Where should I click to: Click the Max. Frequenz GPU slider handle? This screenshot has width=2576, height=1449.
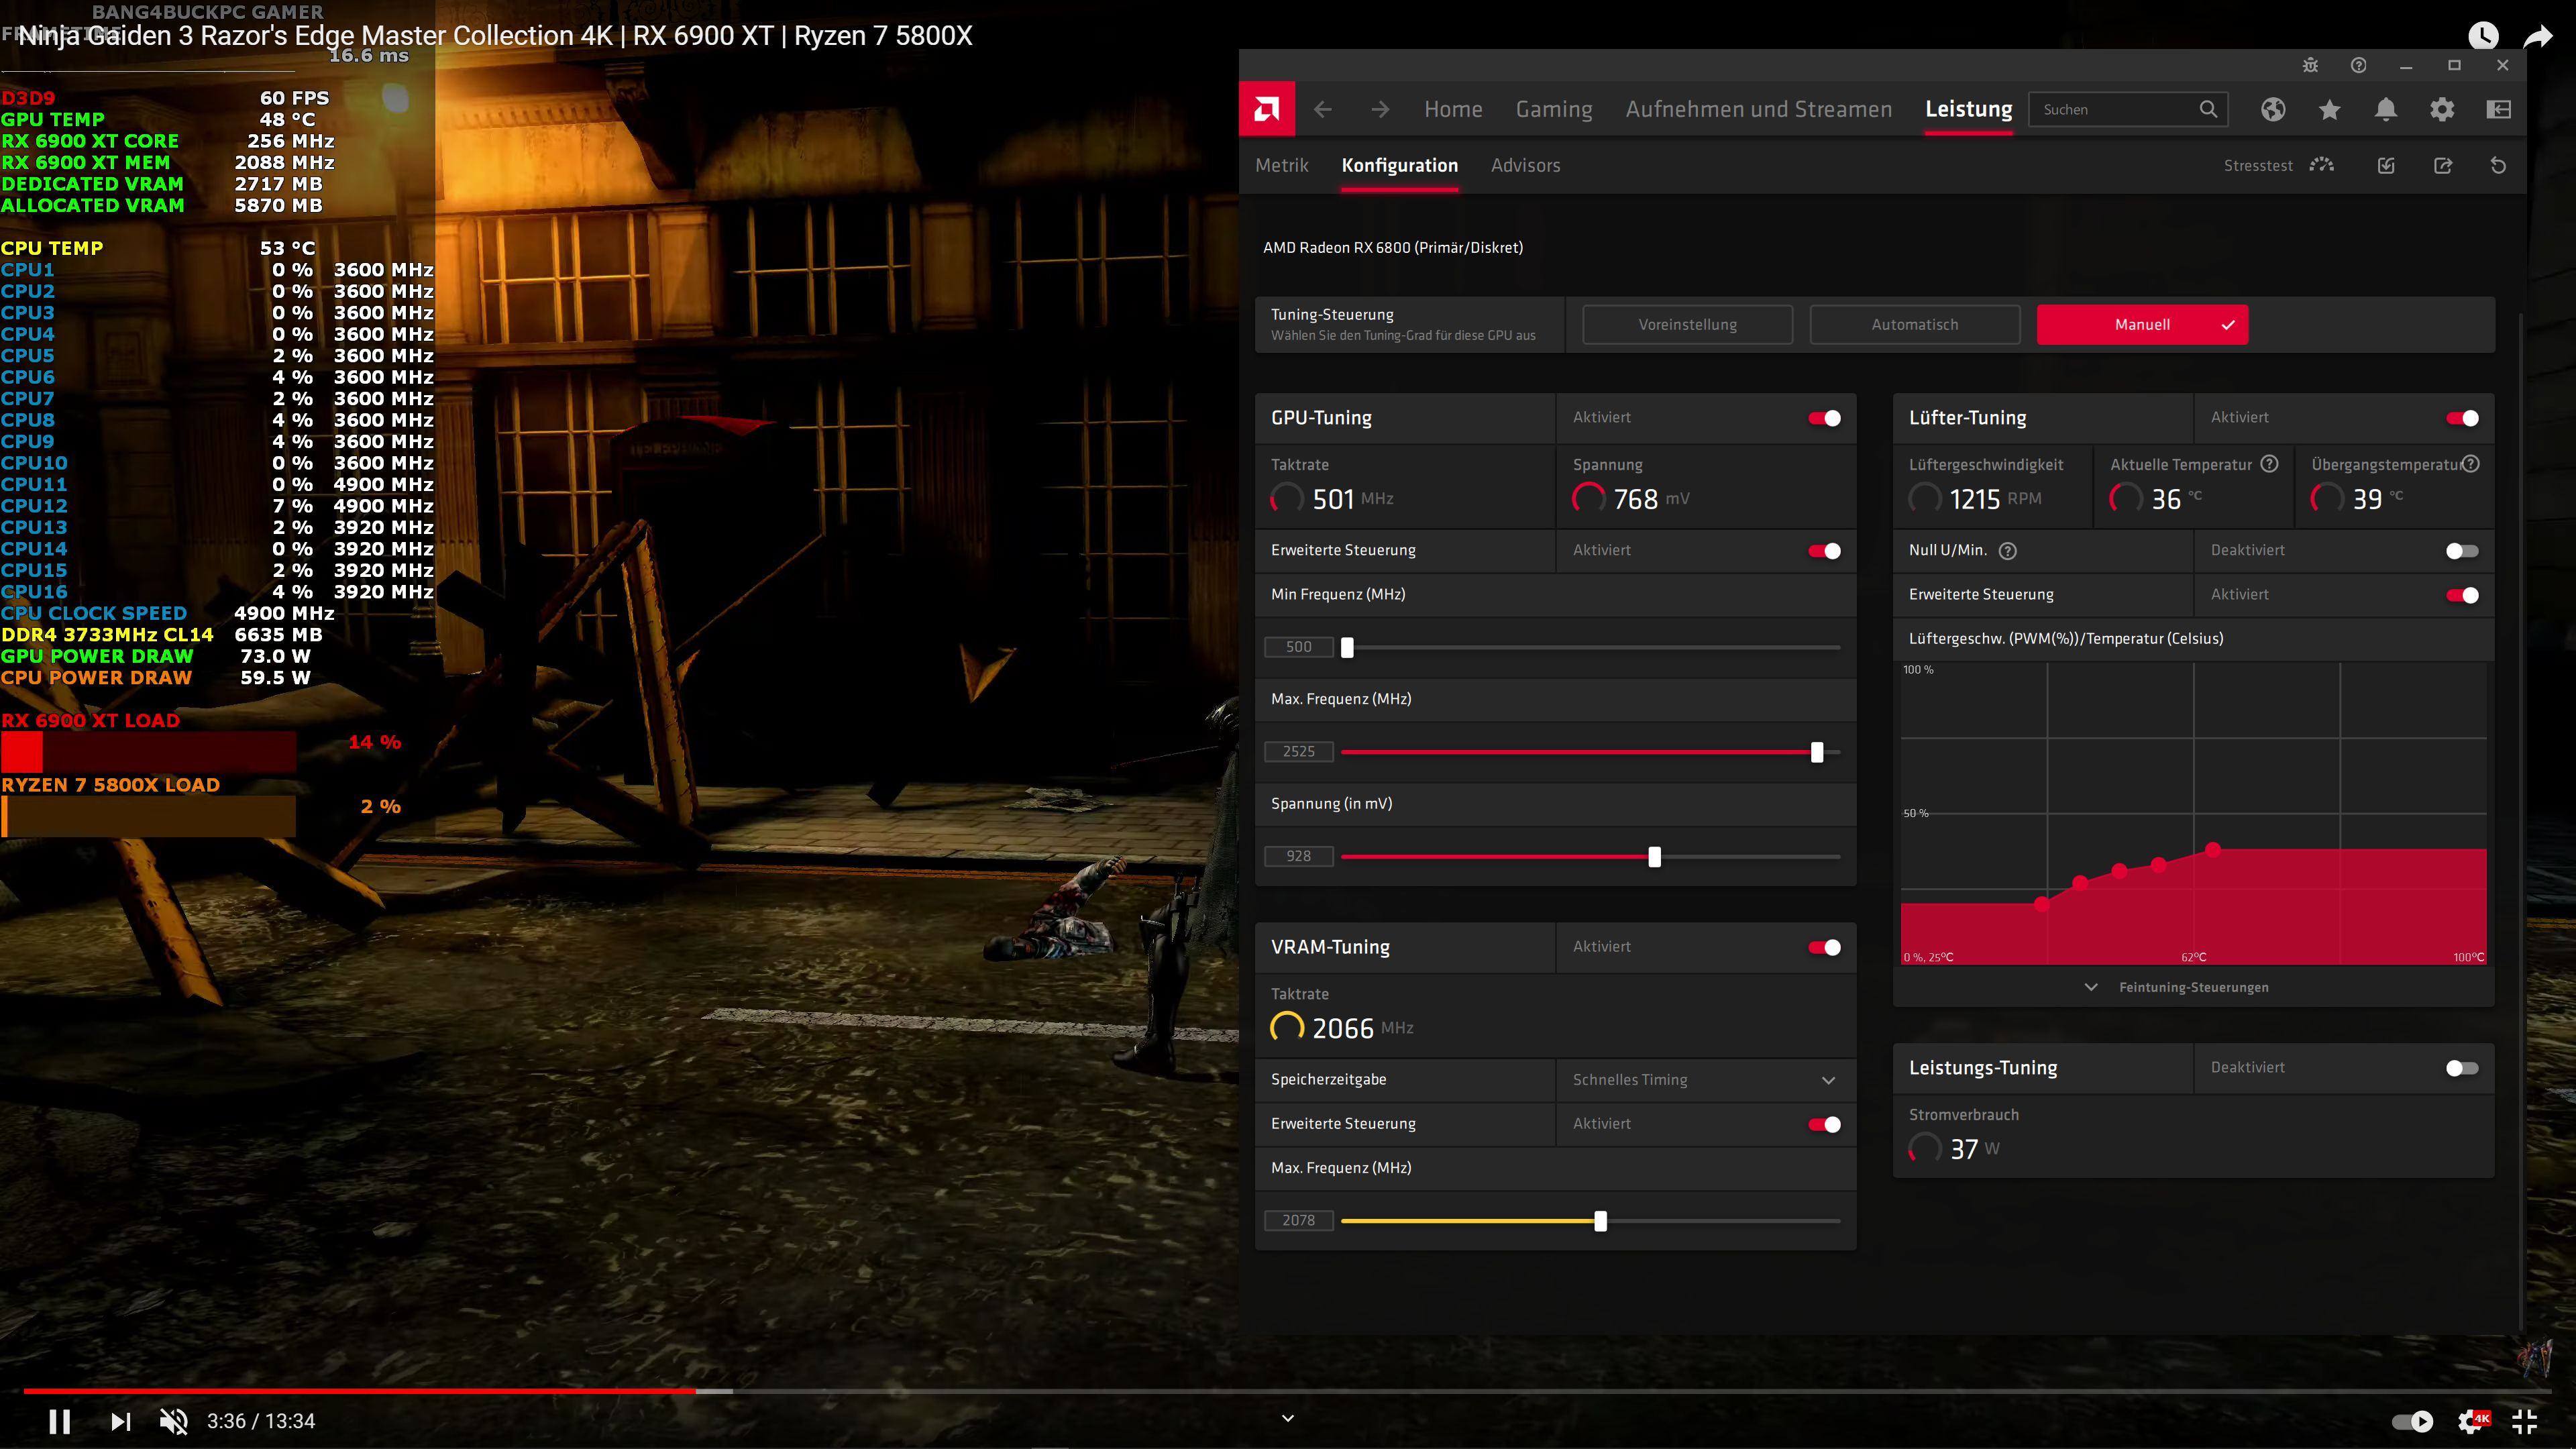1817,752
